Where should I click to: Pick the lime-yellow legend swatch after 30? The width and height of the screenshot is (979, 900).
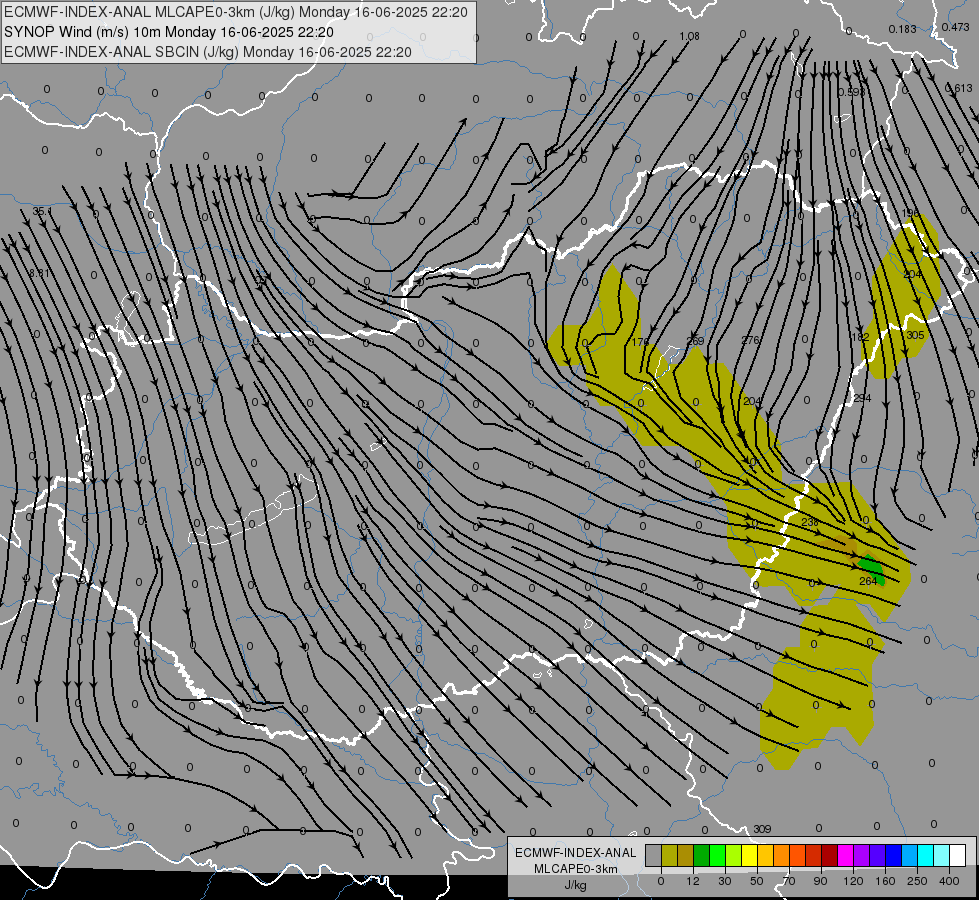734,855
